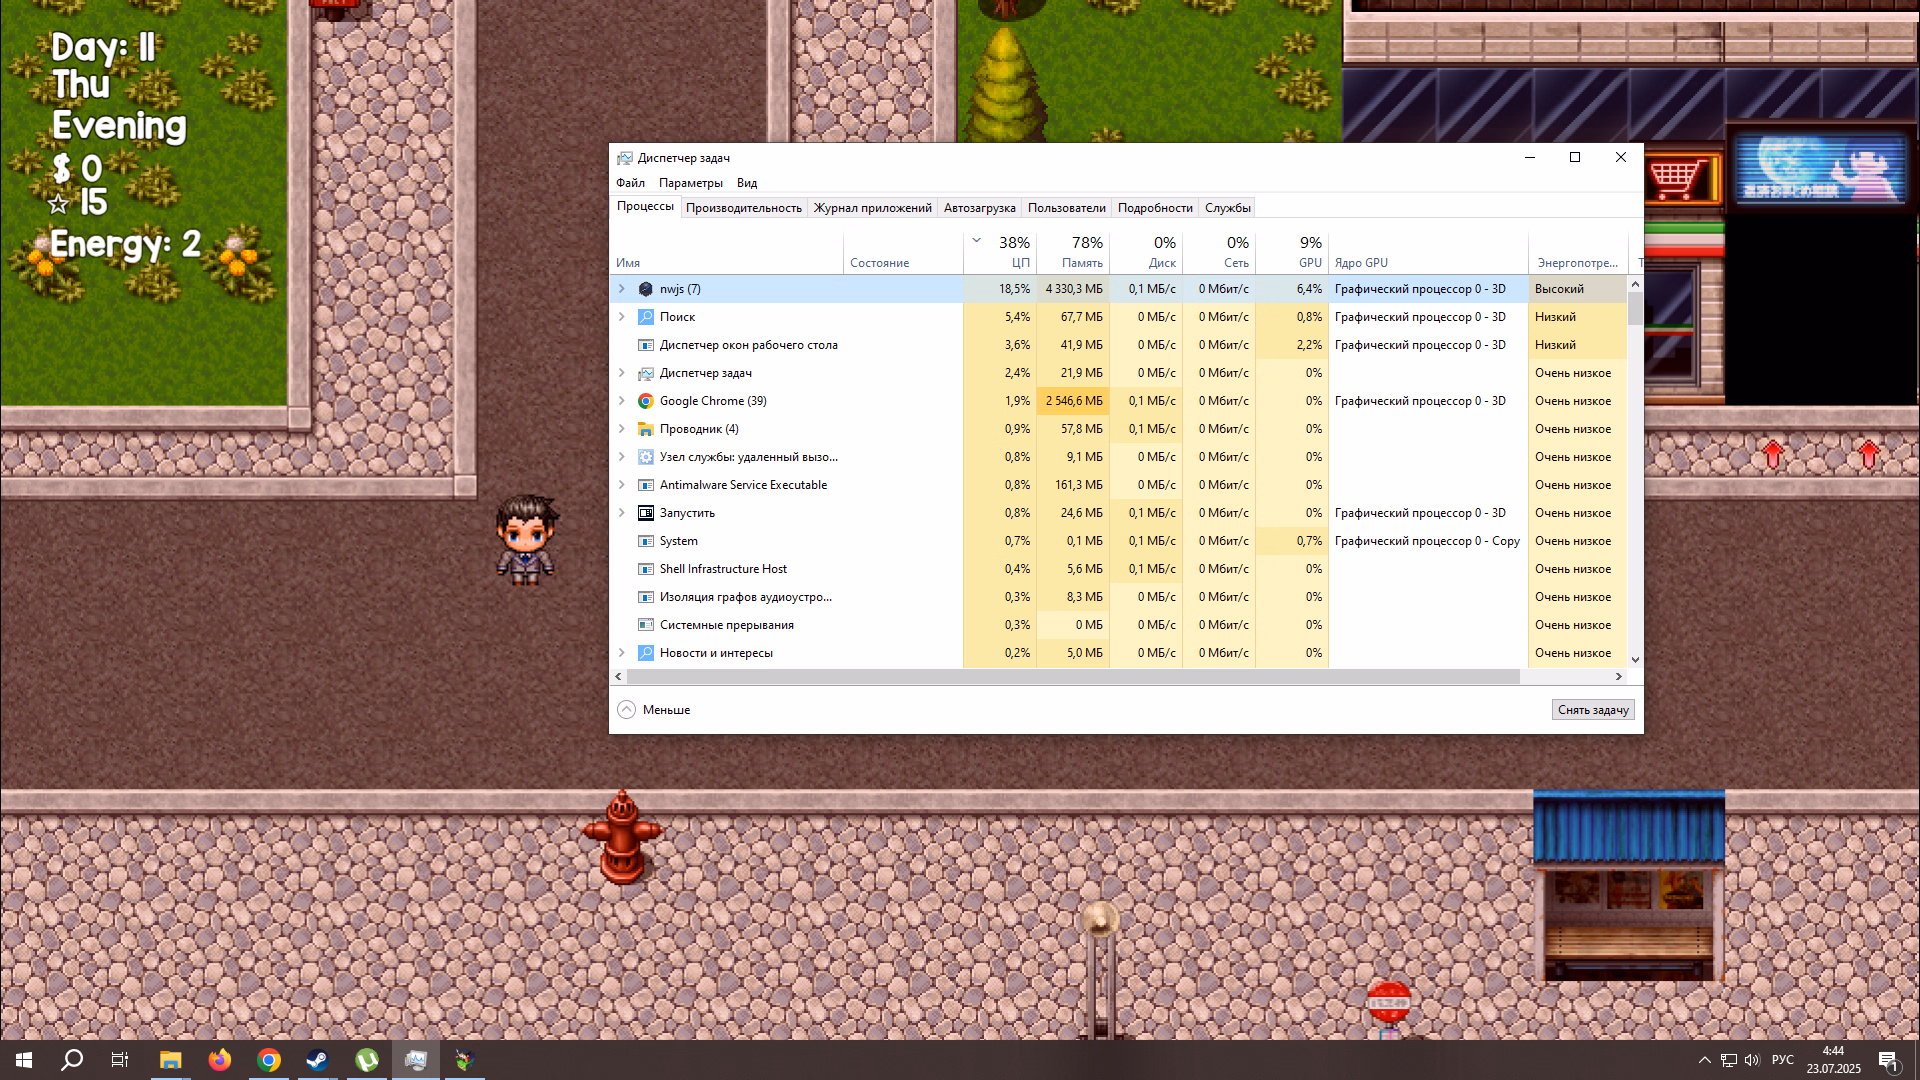This screenshot has height=1080, width=1920.
Task: Sort by the GPU column header
Action: click(1292, 253)
